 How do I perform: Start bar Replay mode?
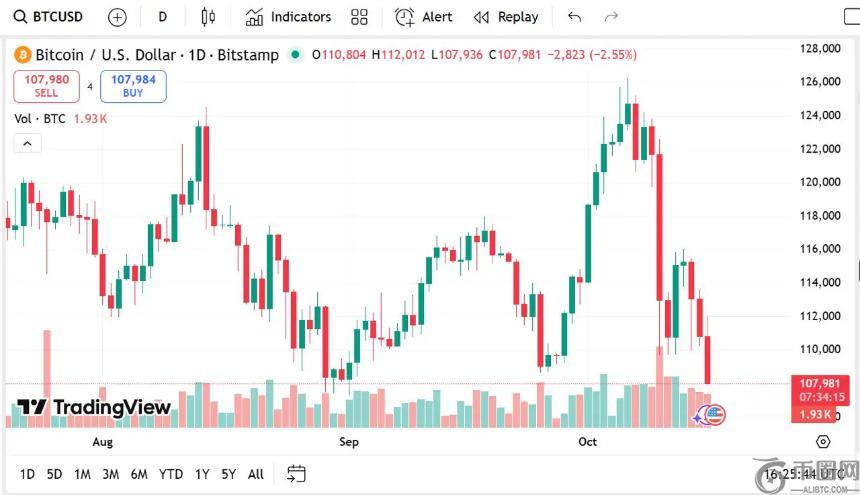pos(506,17)
